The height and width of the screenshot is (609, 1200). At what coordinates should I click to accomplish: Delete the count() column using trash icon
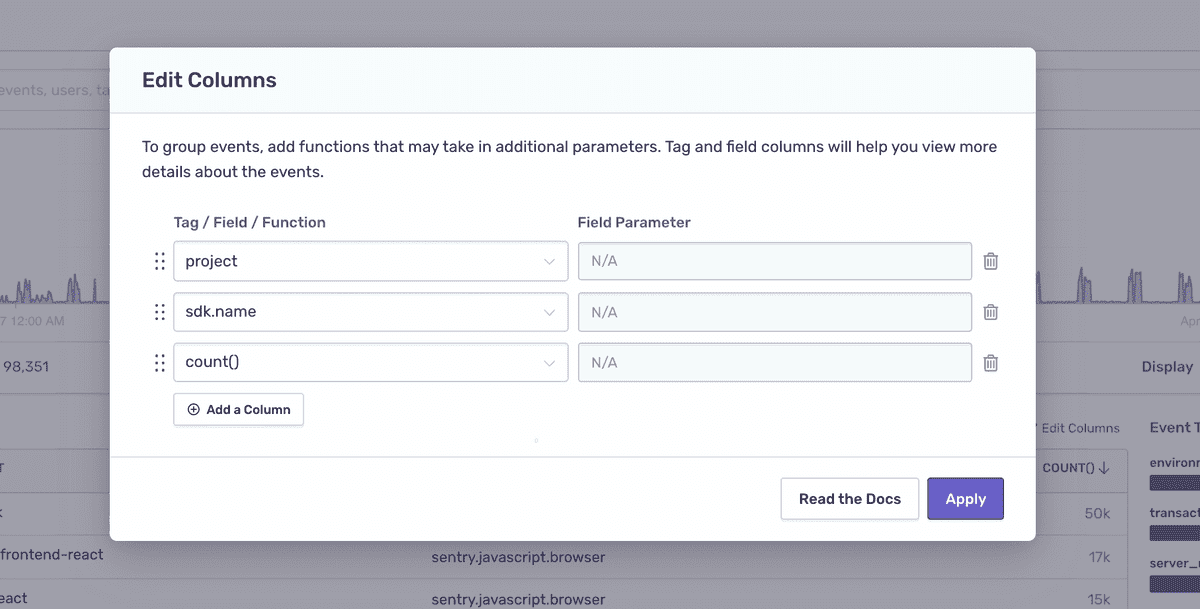click(x=990, y=363)
